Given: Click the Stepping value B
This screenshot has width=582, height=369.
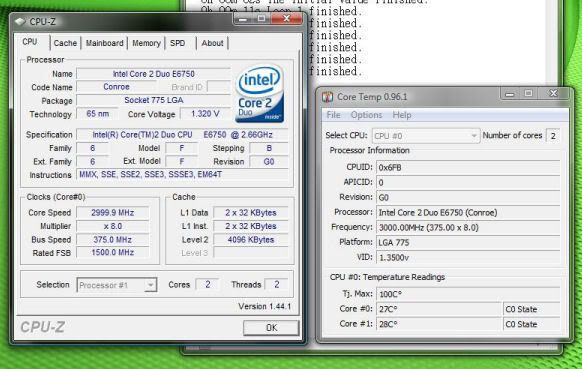Looking at the screenshot, I should click(x=269, y=148).
